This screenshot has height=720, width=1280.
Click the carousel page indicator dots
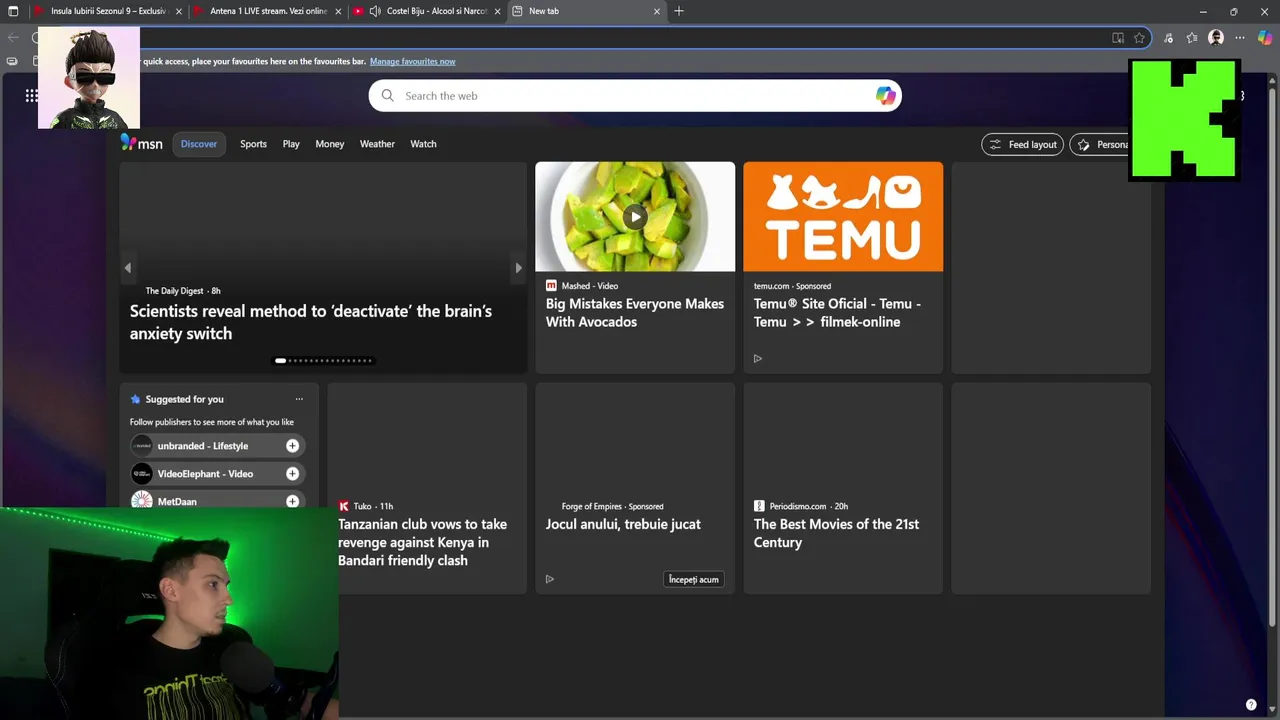point(324,361)
